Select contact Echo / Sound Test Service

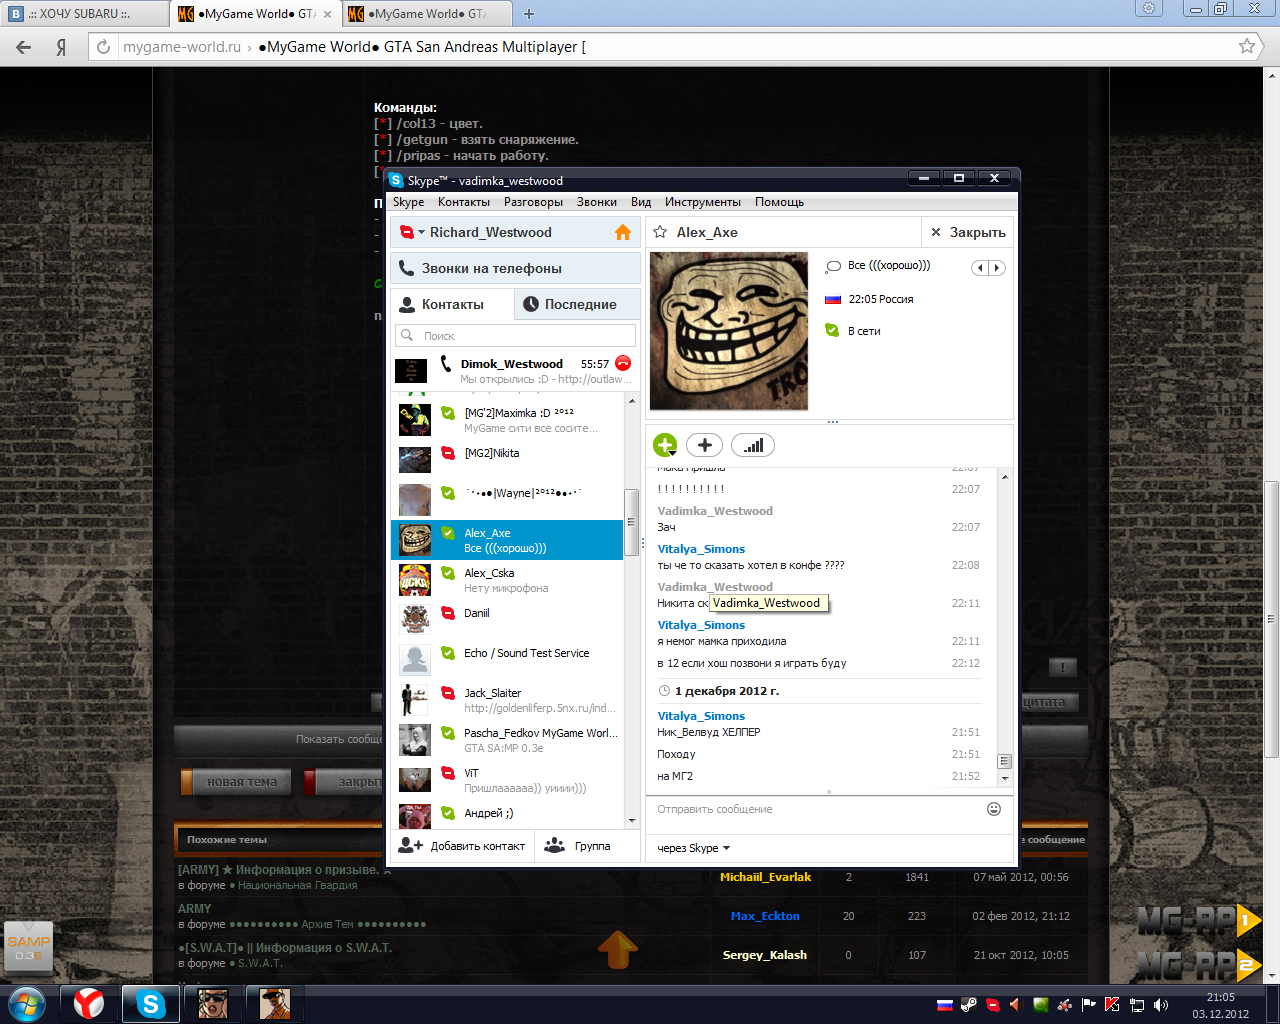point(507,660)
